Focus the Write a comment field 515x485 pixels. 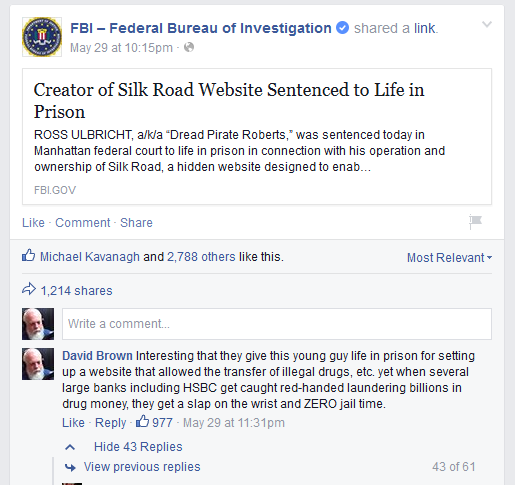[277, 324]
